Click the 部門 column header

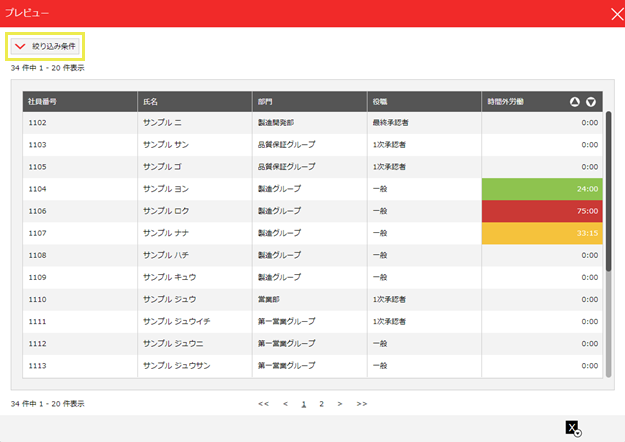pyautogui.click(x=310, y=102)
